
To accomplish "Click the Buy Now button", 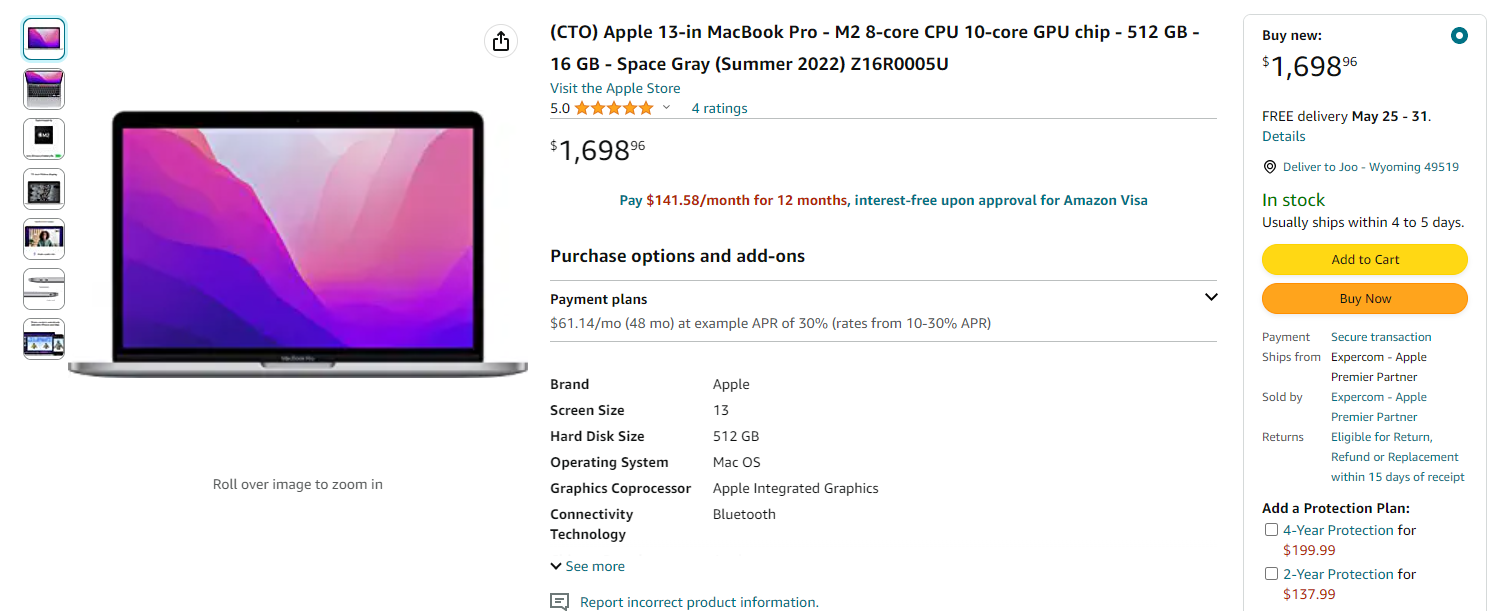I will pos(1364,298).
